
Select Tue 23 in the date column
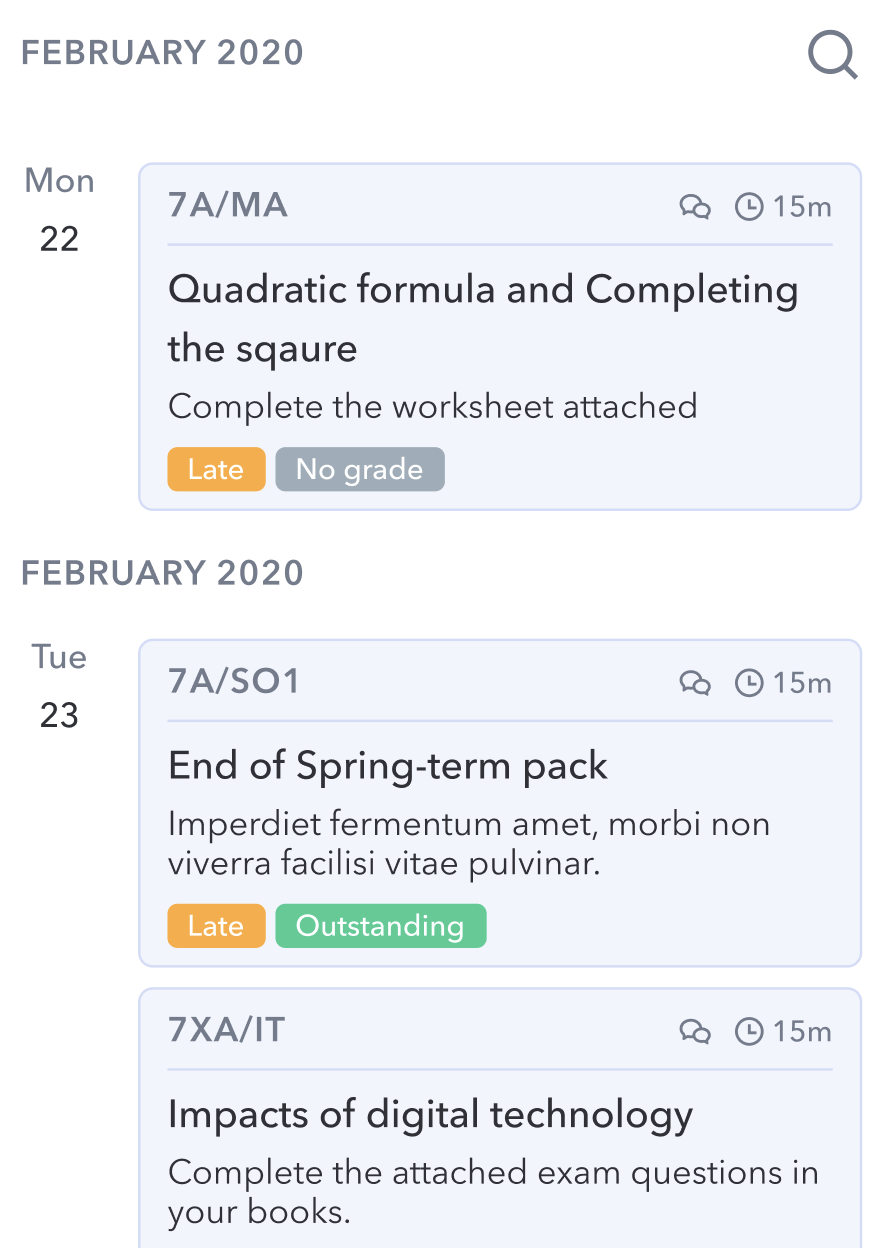point(59,686)
